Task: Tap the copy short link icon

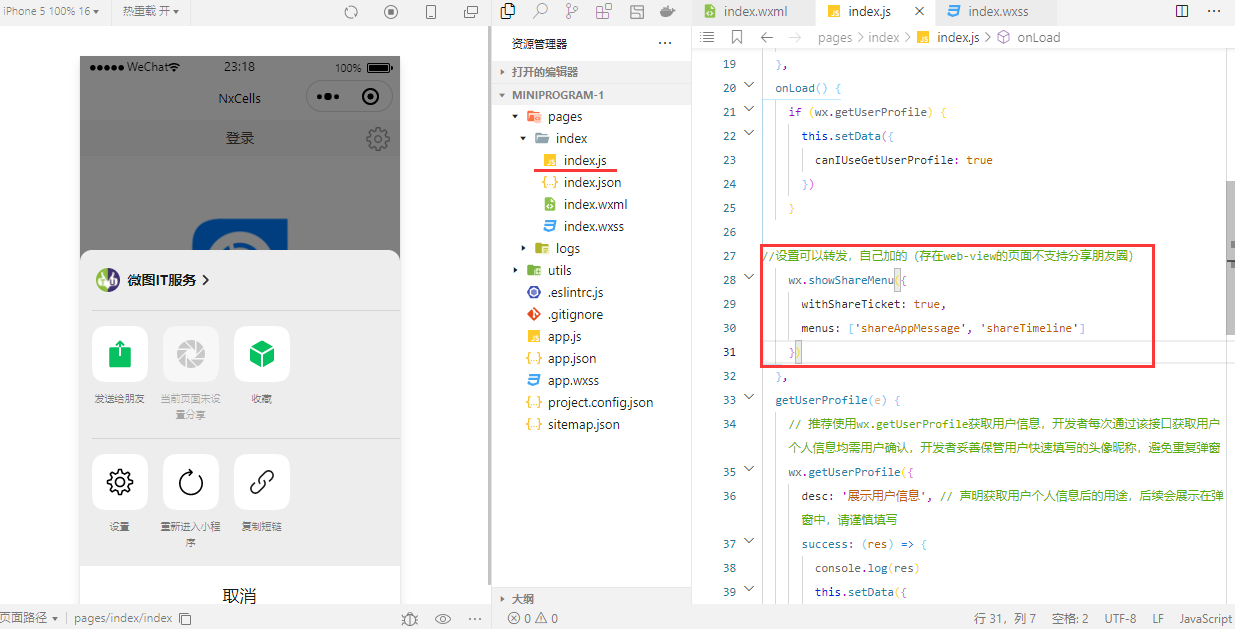Action: [x=262, y=483]
